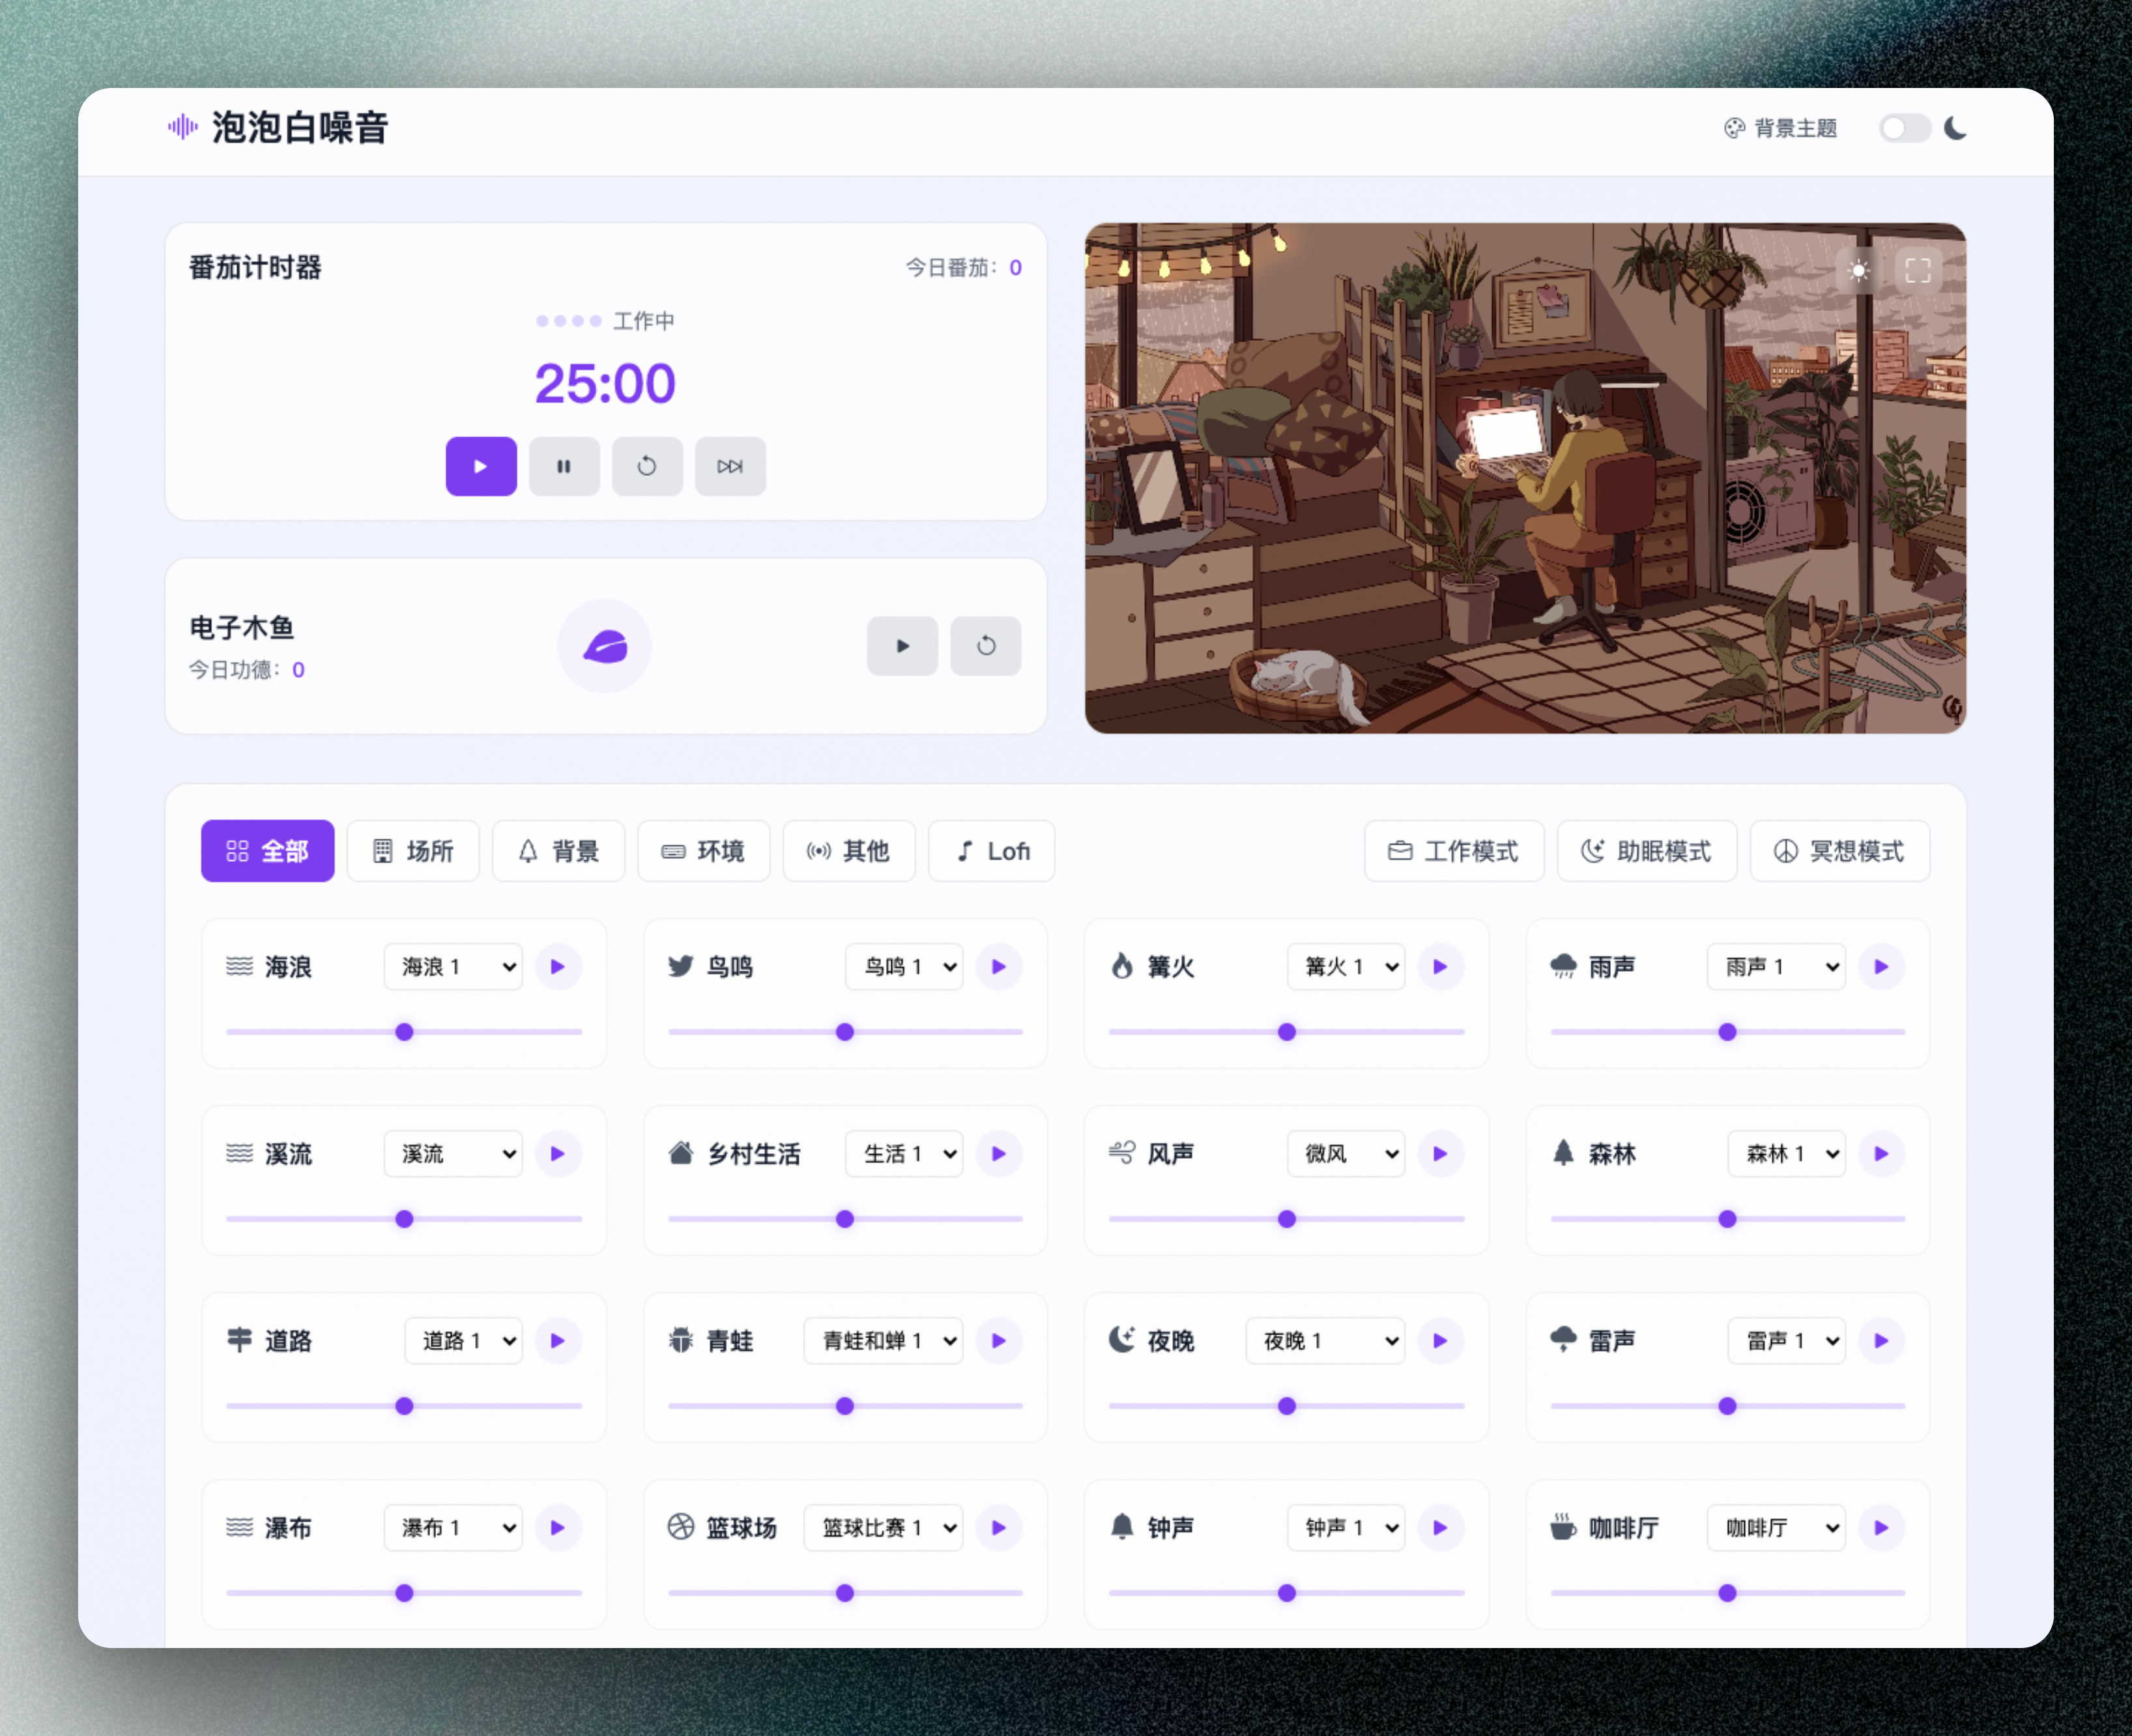Tap the wooden fish icon
The image size is (2132, 1736).
(605, 646)
